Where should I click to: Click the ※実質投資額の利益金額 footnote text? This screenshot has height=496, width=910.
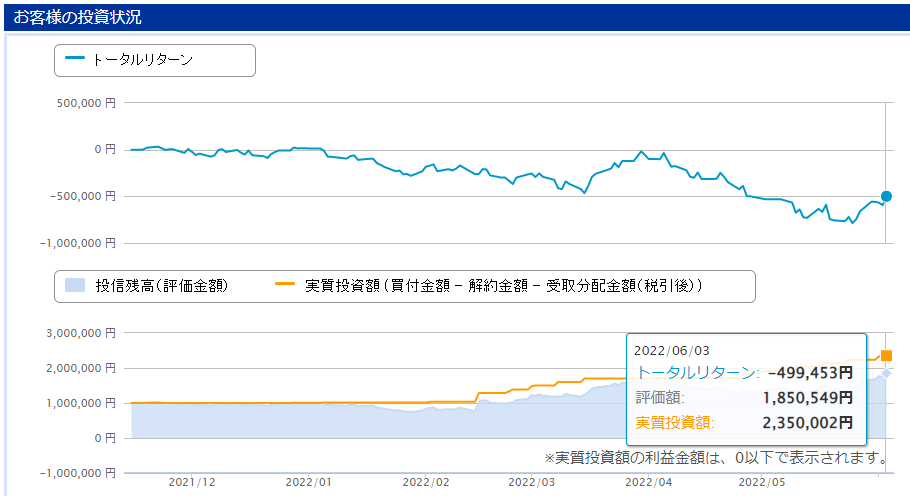pyautogui.click(x=716, y=458)
